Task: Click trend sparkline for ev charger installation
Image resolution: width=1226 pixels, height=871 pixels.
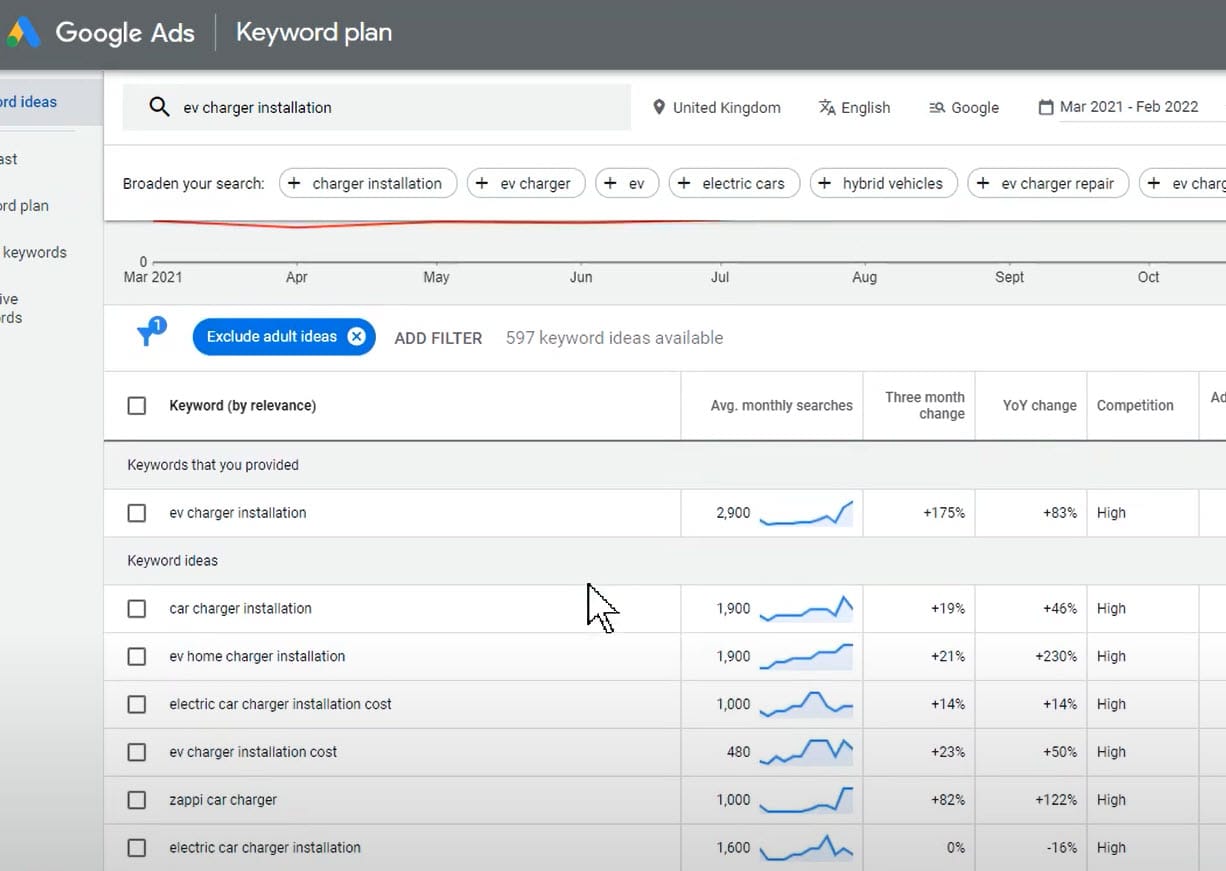Action: [806, 513]
